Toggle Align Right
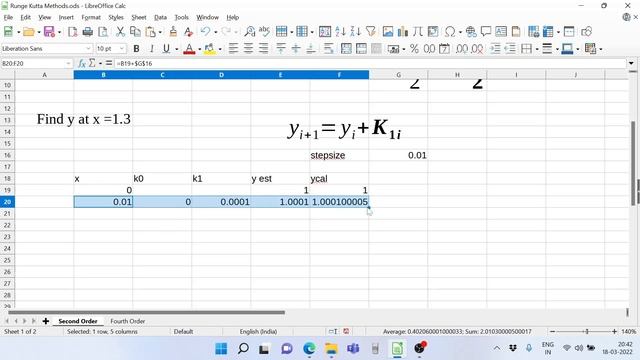Screen dimensions: 640x360 point(264,49)
